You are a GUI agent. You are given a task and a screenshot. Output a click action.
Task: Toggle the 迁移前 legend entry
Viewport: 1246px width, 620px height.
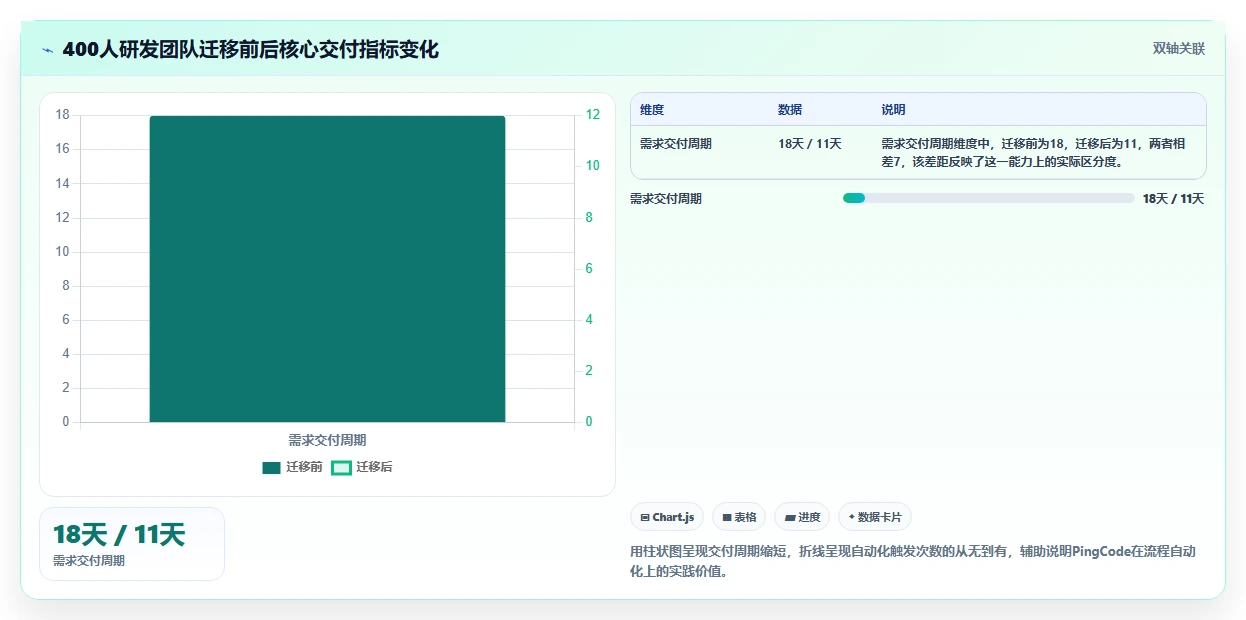[292, 467]
